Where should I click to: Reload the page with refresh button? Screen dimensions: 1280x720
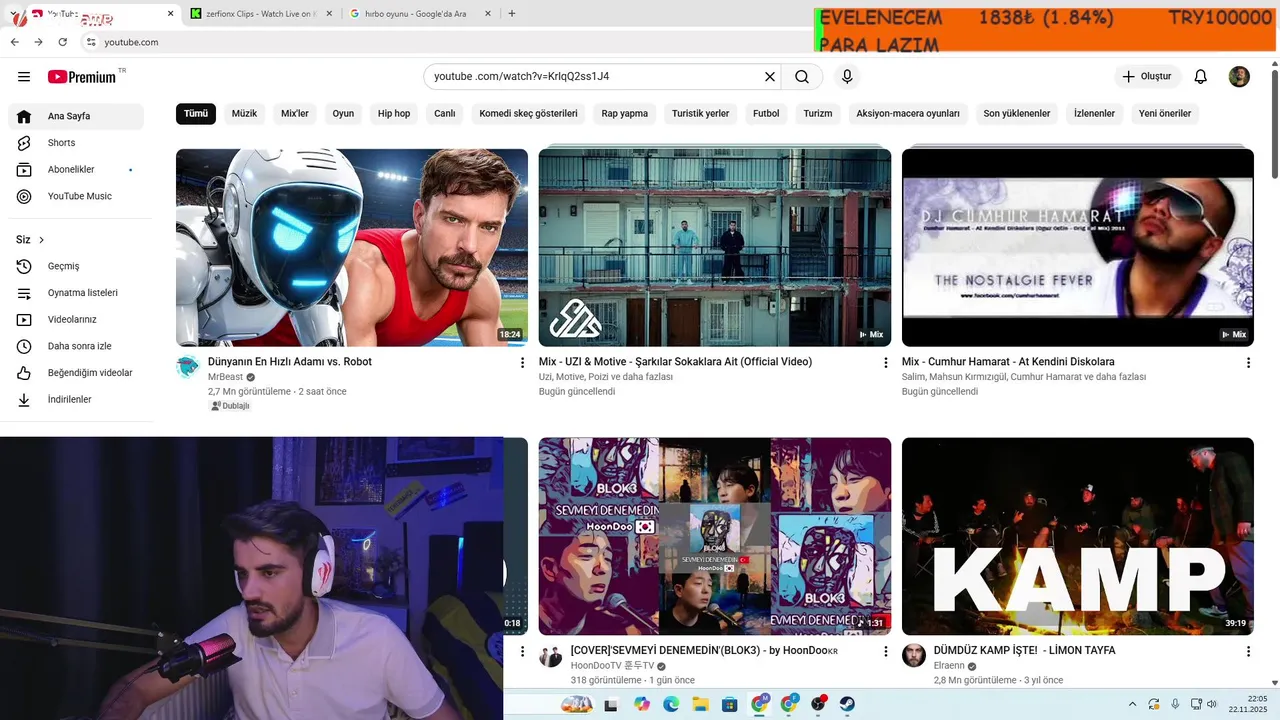click(62, 42)
